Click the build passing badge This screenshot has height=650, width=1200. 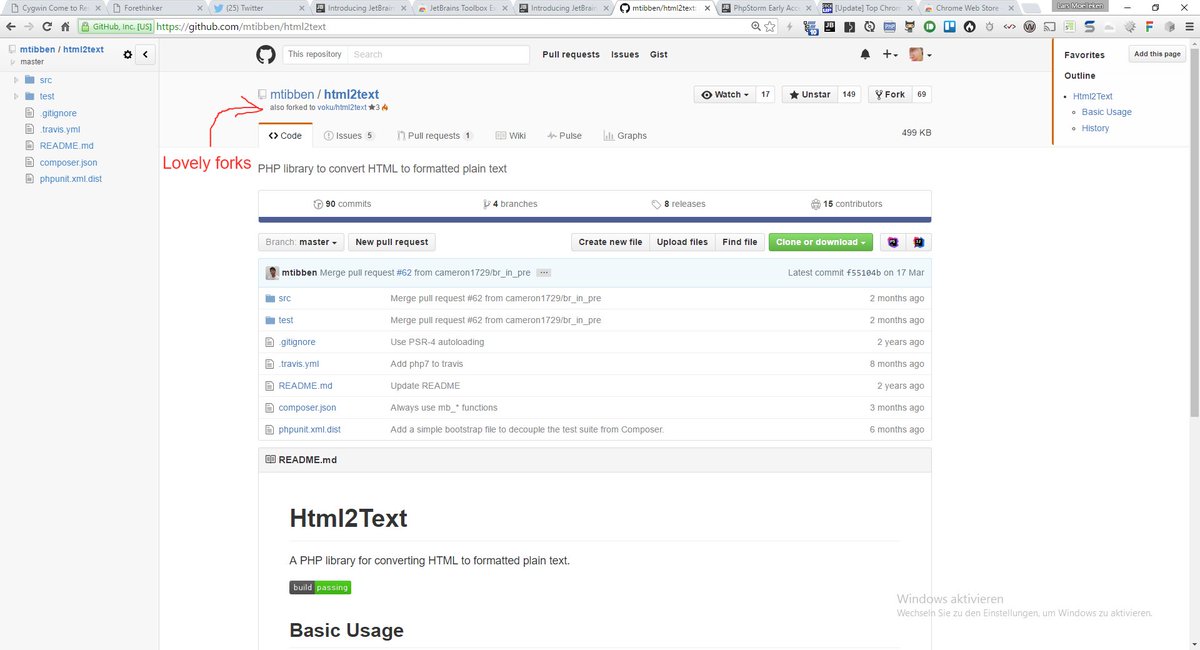320,587
